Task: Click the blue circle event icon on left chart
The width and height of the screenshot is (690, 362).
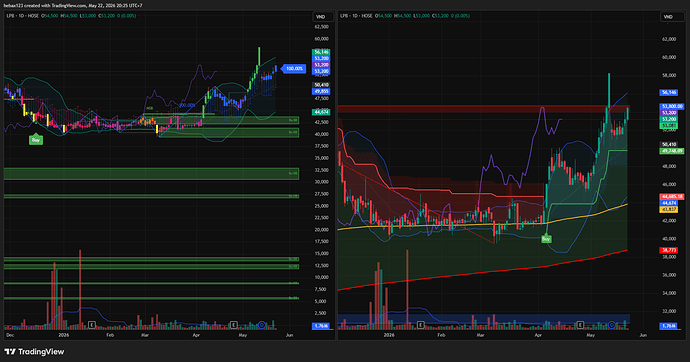Action: click(262, 325)
